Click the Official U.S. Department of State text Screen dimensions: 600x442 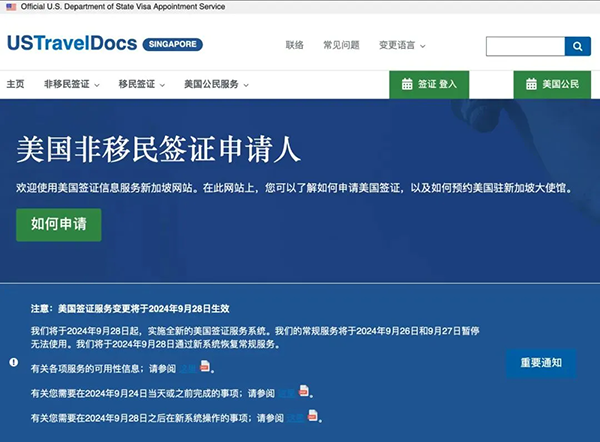click(x=123, y=7)
